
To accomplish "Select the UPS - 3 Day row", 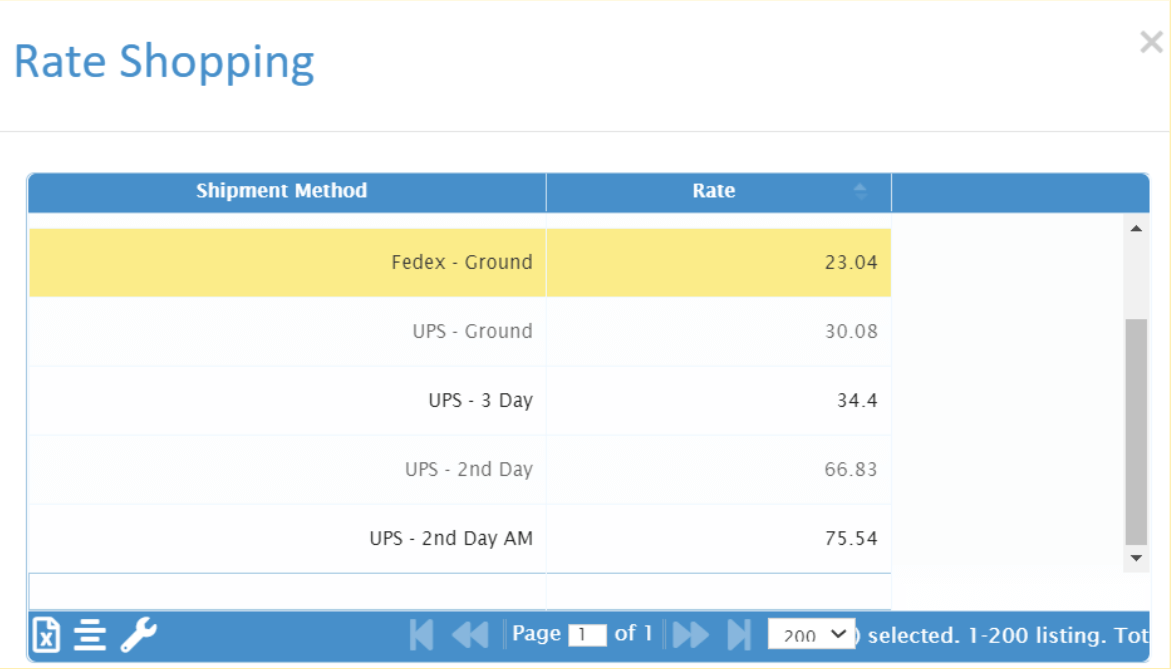I will pyautogui.click(x=460, y=400).
